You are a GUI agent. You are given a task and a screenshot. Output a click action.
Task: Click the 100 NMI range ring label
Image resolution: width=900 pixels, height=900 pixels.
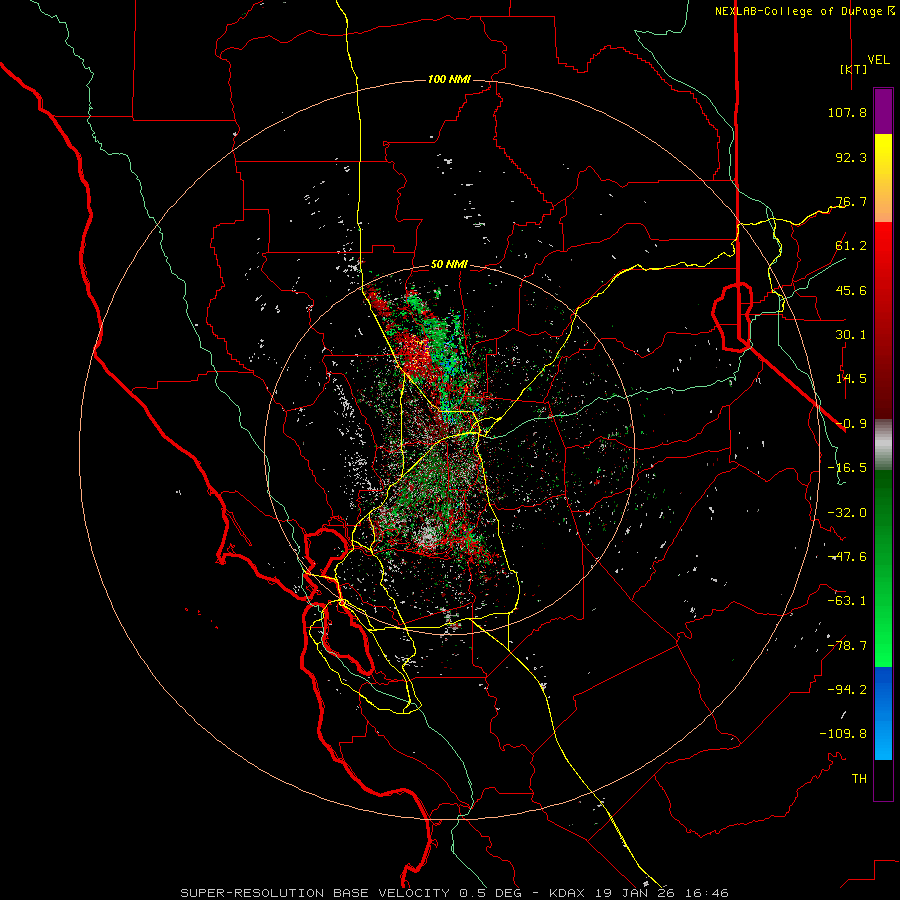449,79
